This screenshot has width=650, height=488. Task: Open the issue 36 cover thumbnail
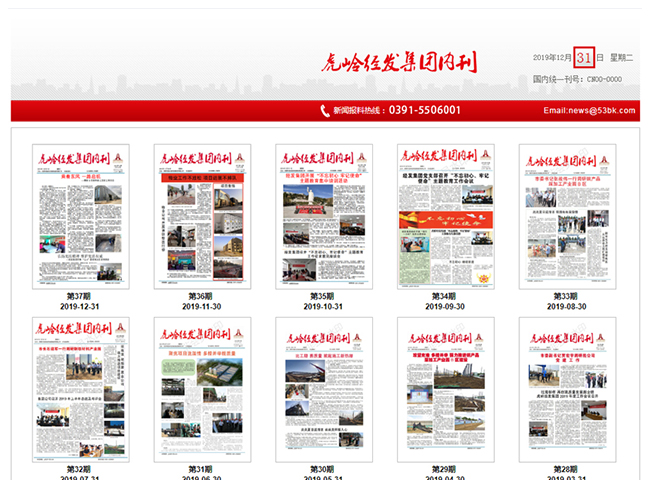click(202, 217)
